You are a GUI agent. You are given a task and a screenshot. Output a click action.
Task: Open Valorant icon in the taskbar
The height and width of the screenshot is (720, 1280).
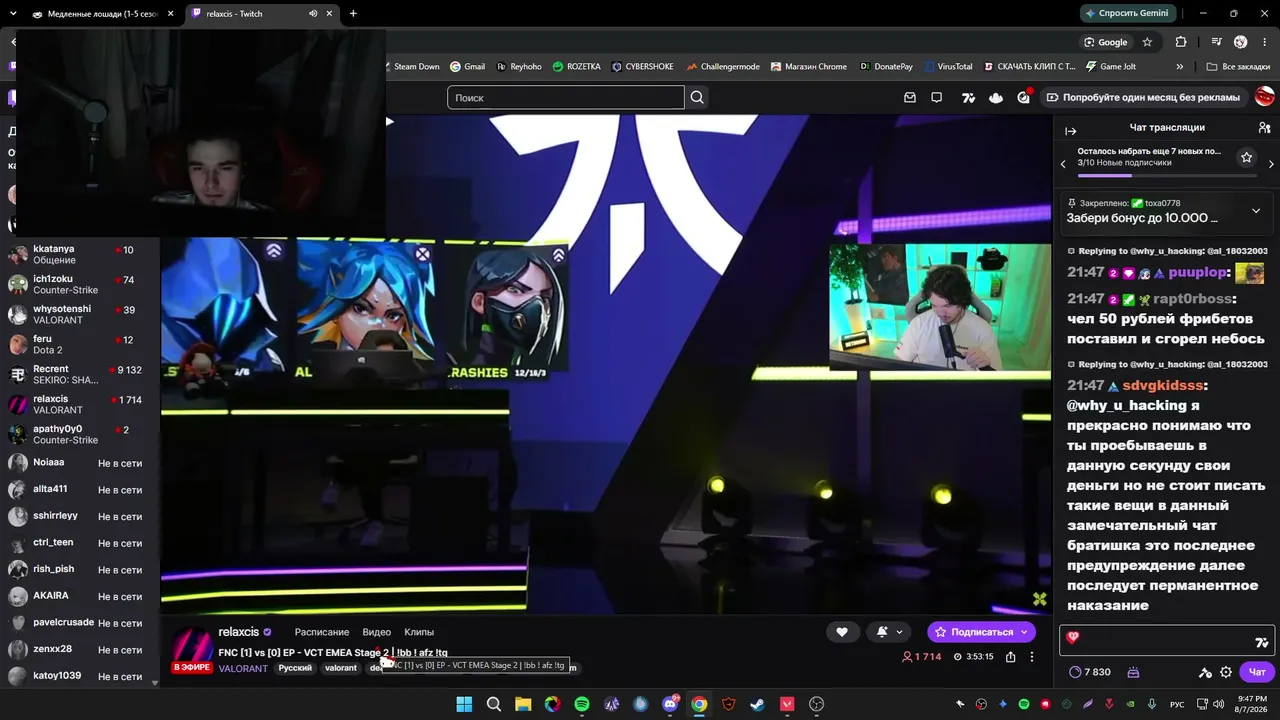(787, 704)
